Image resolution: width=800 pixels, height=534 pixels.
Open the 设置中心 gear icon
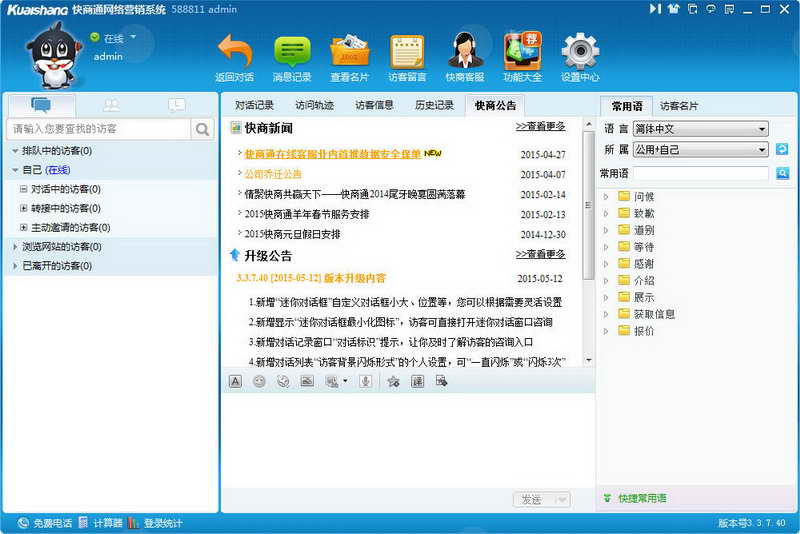pyautogui.click(x=580, y=51)
